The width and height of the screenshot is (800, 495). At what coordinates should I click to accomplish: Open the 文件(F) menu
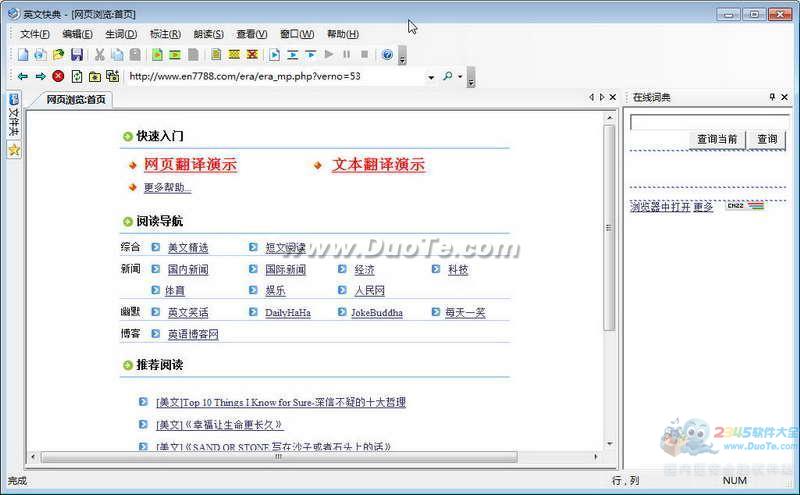pyautogui.click(x=35, y=34)
